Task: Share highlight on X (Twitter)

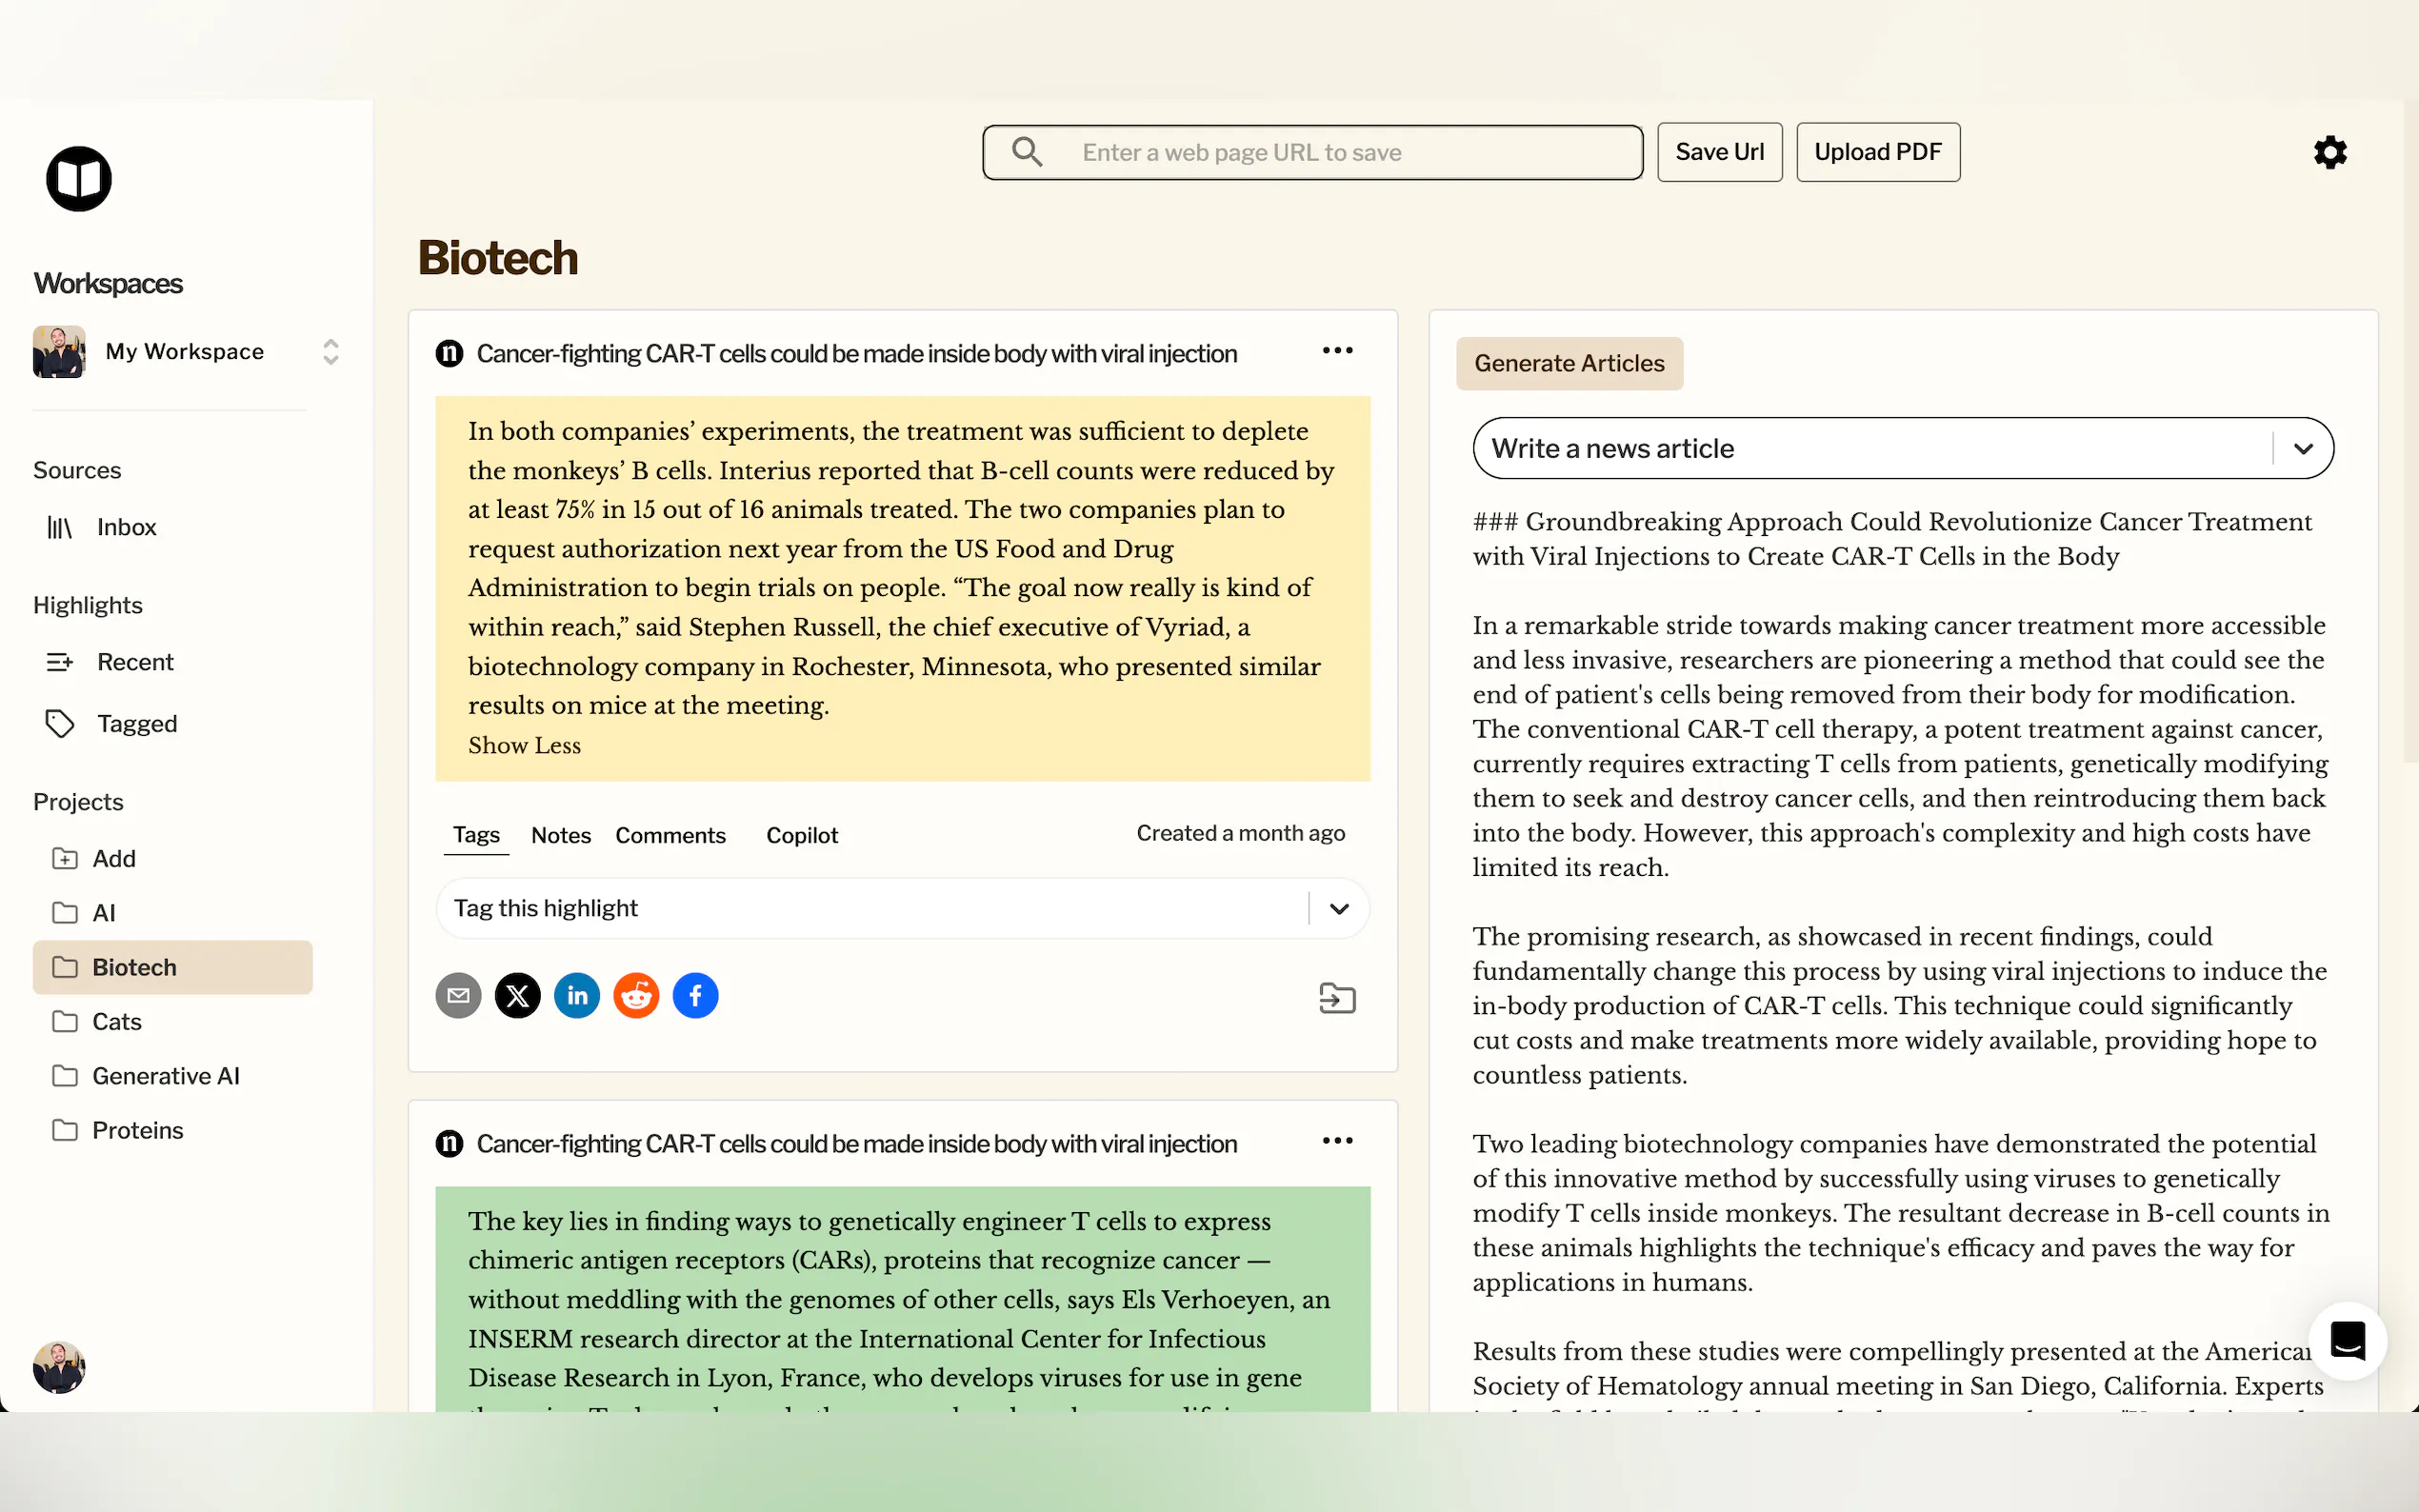Action: tap(517, 995)
